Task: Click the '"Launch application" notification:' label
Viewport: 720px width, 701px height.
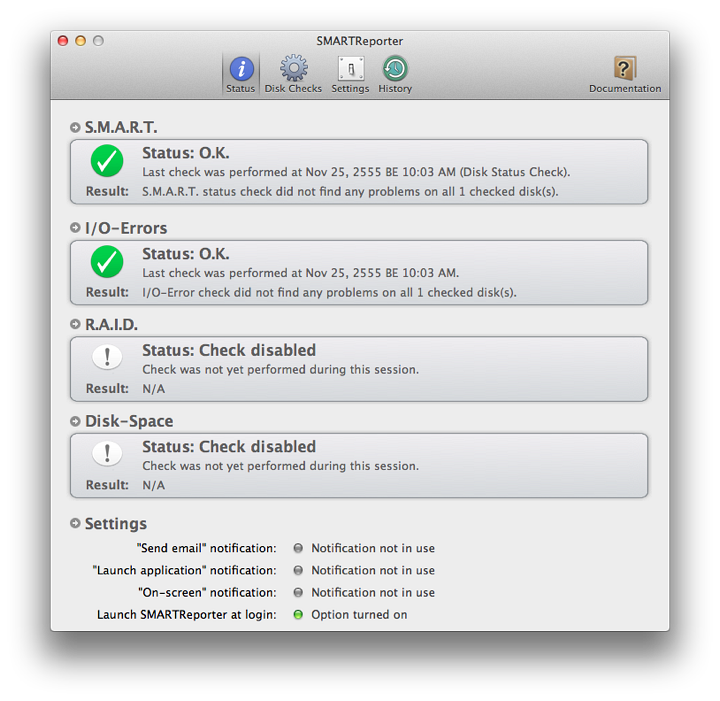Action: [x=185, y=570]
